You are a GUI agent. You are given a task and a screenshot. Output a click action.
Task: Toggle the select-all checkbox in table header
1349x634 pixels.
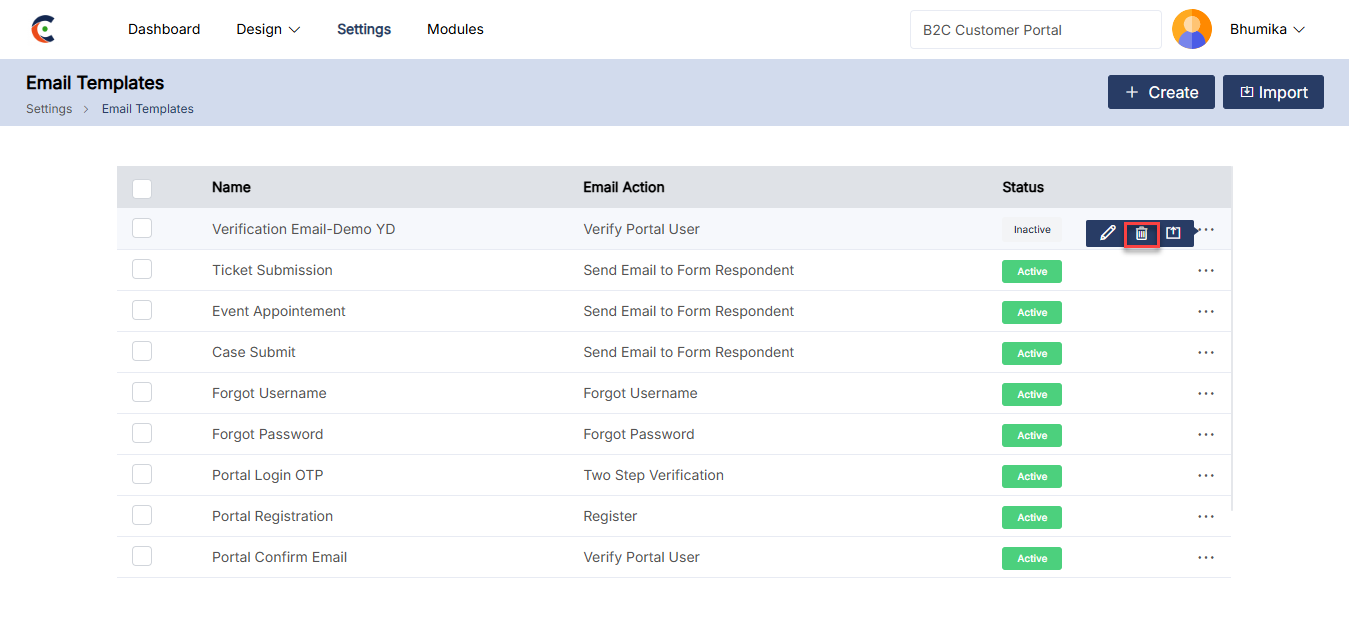pos(142,188)
